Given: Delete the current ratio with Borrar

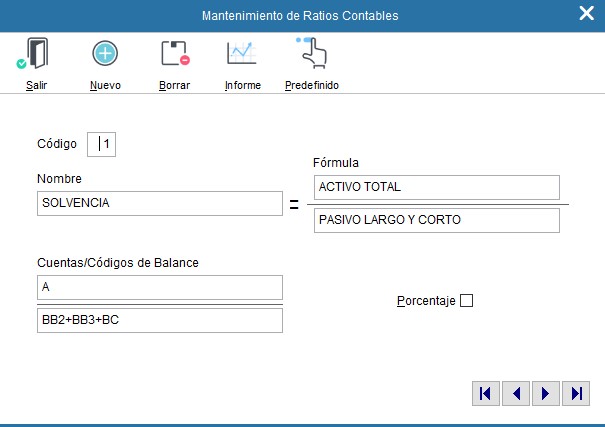Looking at the screenshot, I should 174,54.
